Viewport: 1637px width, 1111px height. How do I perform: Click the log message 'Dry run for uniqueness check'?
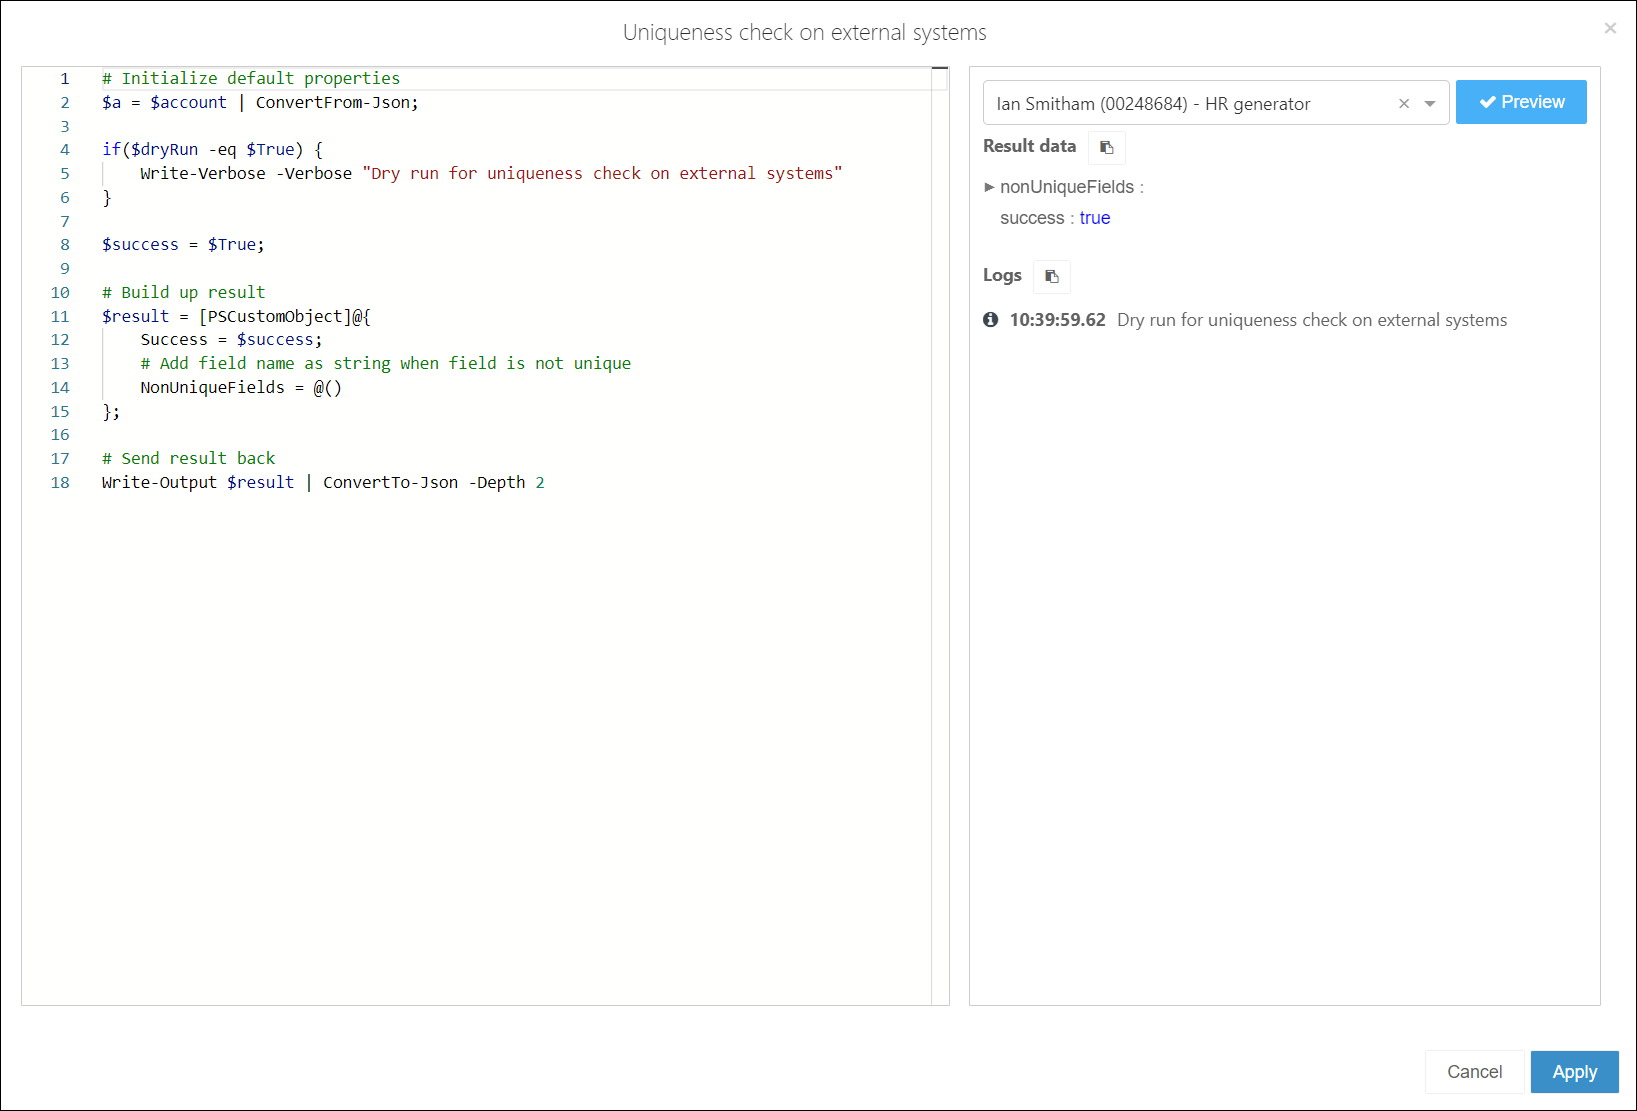(x=1312, y=320)
